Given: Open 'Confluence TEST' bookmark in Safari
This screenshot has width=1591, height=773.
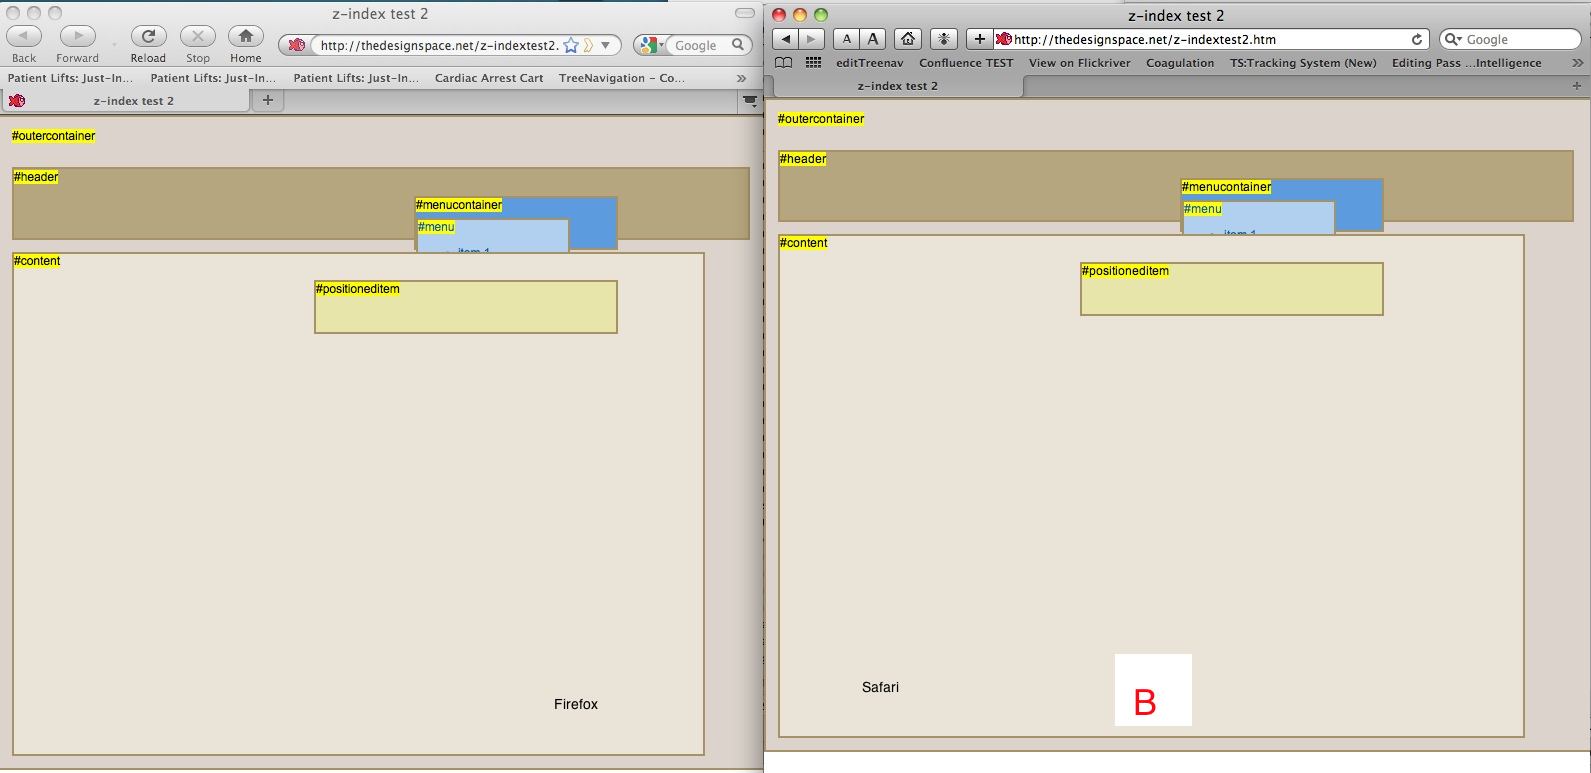Looking at the screenshot, I should 966,63.
